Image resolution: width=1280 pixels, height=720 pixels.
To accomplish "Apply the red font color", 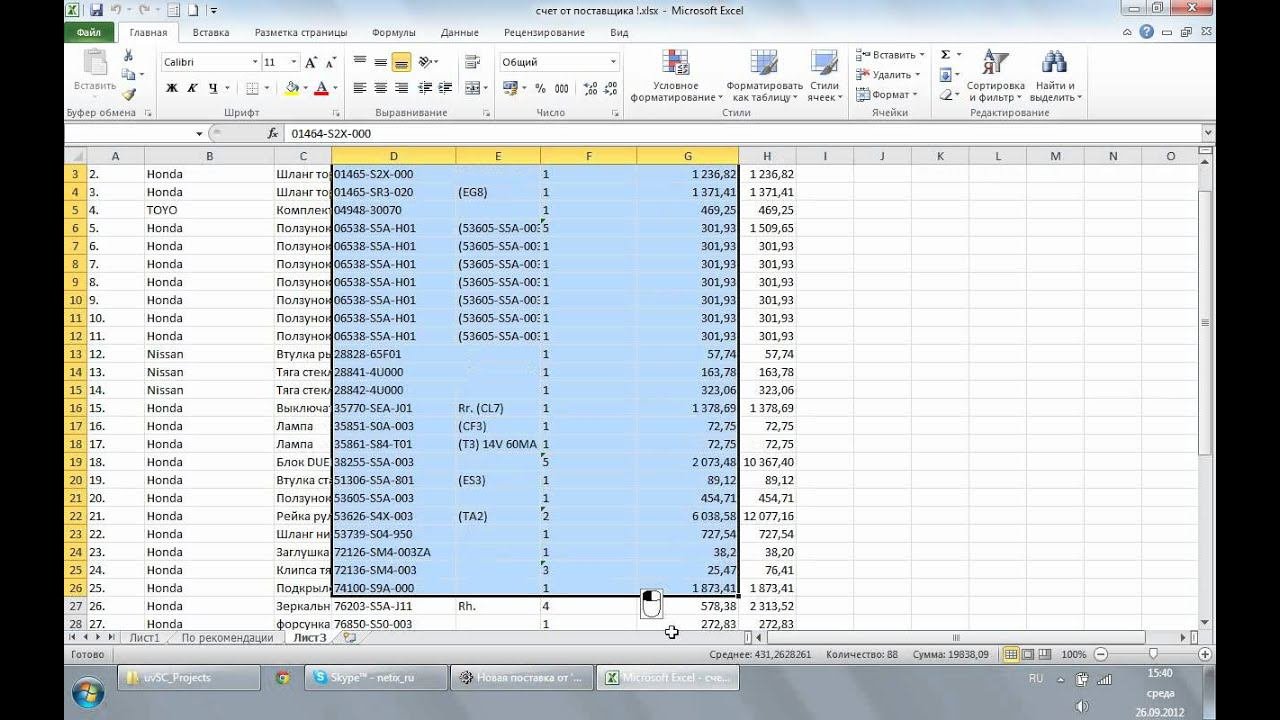I will (320, 88).
